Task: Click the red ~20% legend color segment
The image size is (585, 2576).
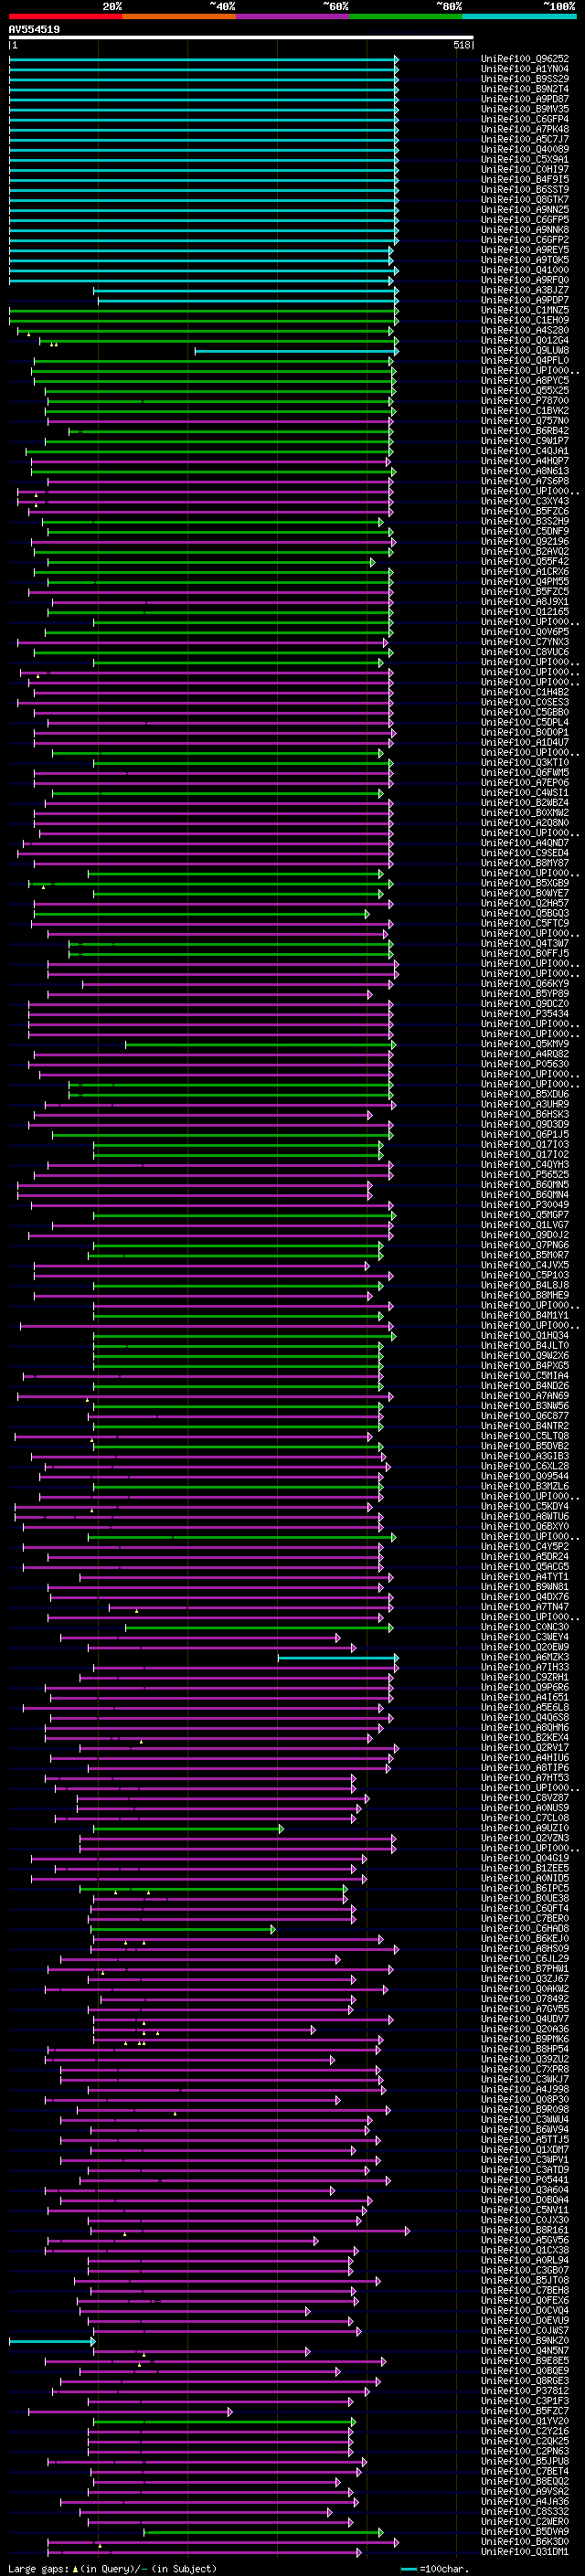Action: pyautogui.click(x=65, y=17)
